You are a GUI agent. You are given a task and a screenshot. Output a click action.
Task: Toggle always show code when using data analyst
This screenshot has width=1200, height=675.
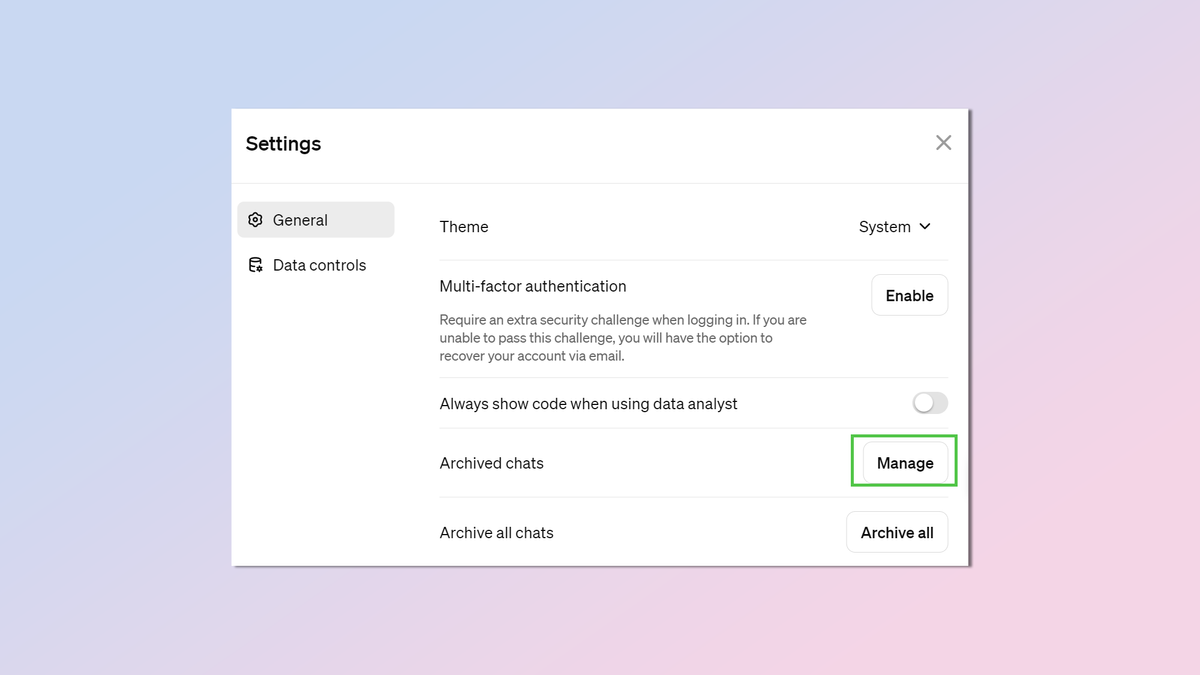[x=929, y=403]
